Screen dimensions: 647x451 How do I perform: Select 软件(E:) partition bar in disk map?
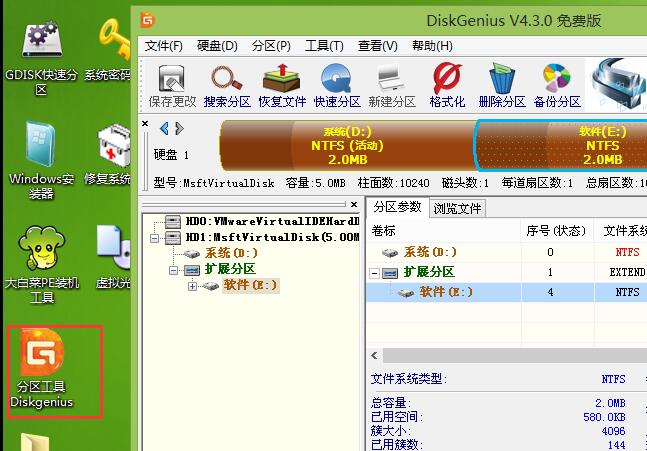pos(561,146)
